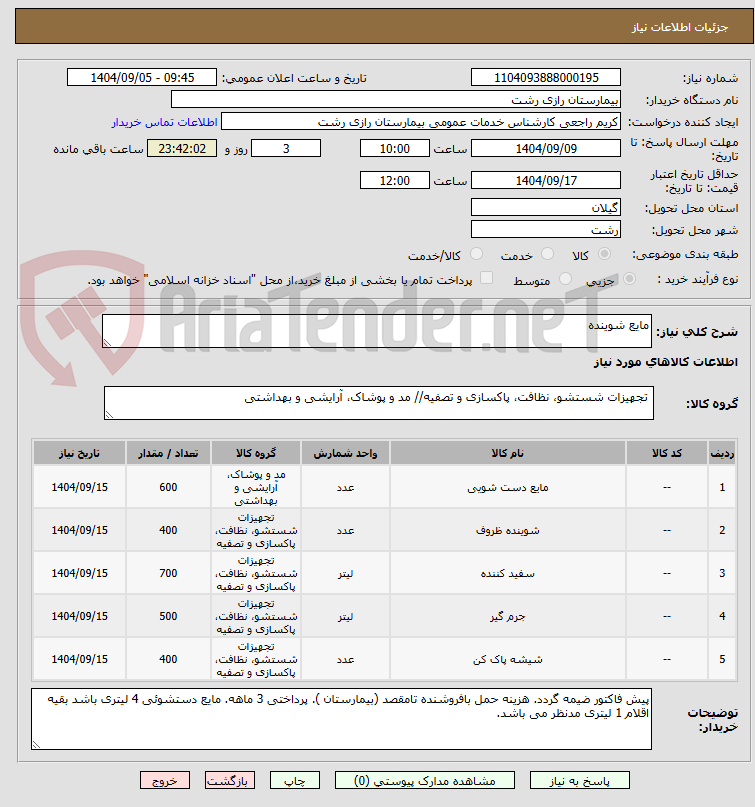755x807 pixels.
Task: Click the remaining days field showing 3
Action: [x=286, y=149]
